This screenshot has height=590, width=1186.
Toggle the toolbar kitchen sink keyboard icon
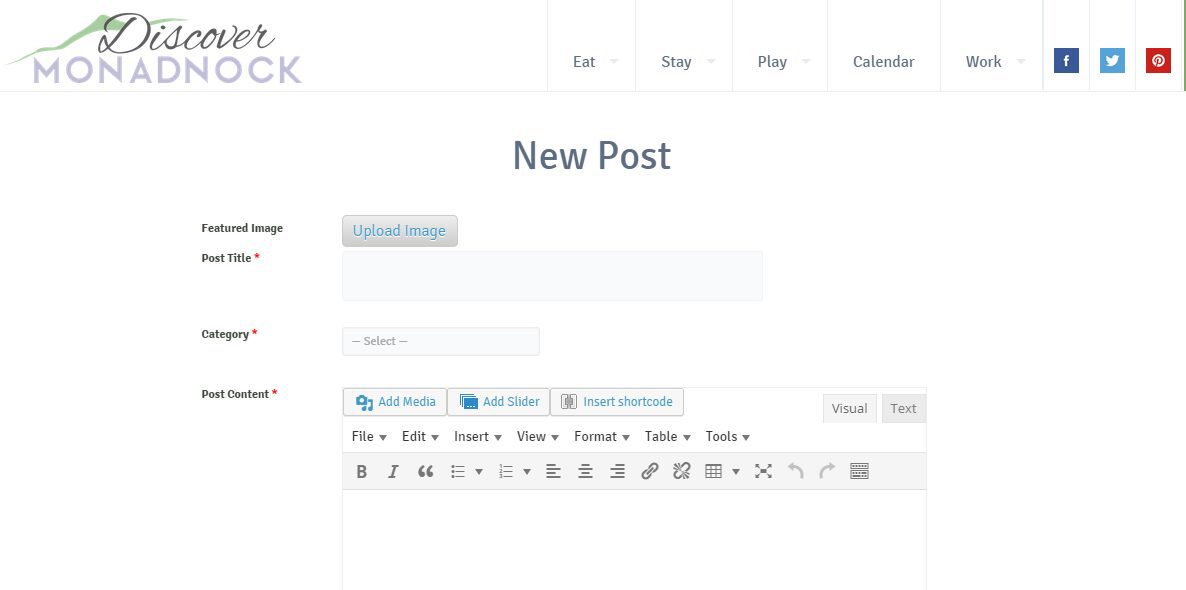point(859,471)
